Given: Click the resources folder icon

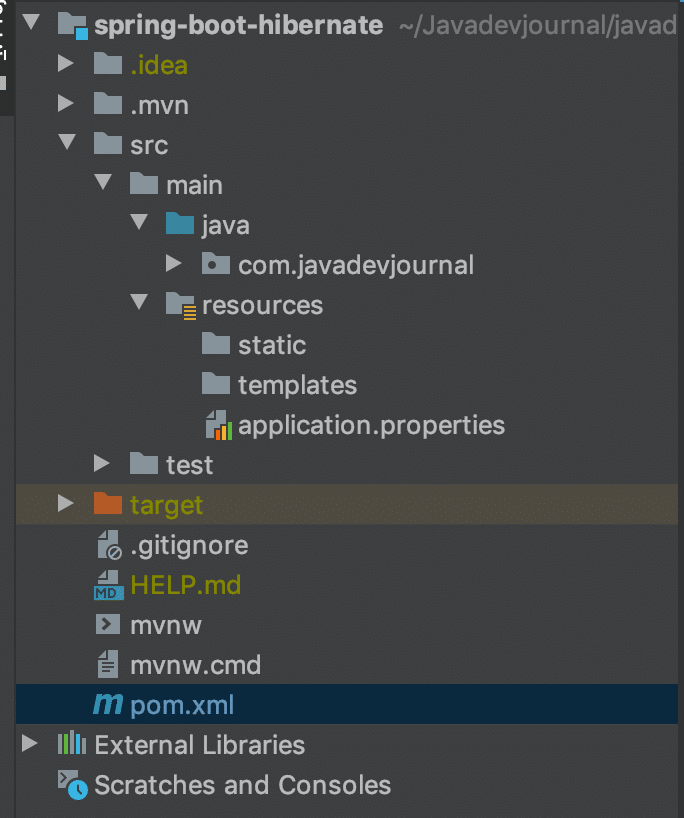Looking at the screenshot, I should tap(180, 305).
